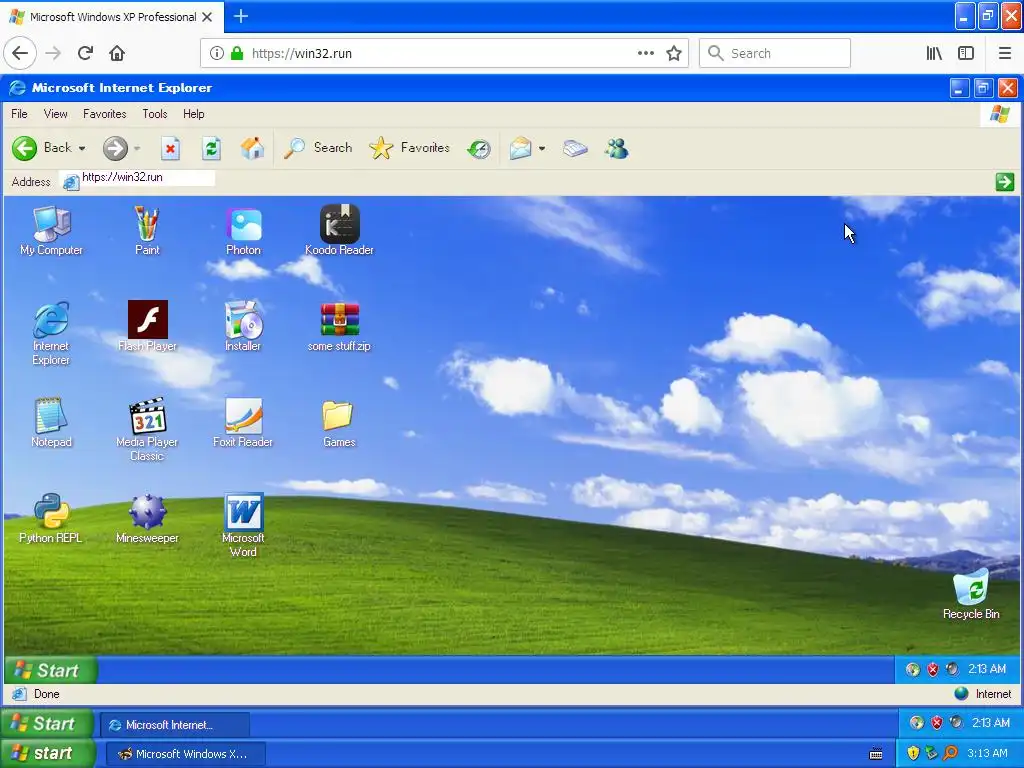
Task: Click the Firefox URL bar
Action: [x=444, y=54]
